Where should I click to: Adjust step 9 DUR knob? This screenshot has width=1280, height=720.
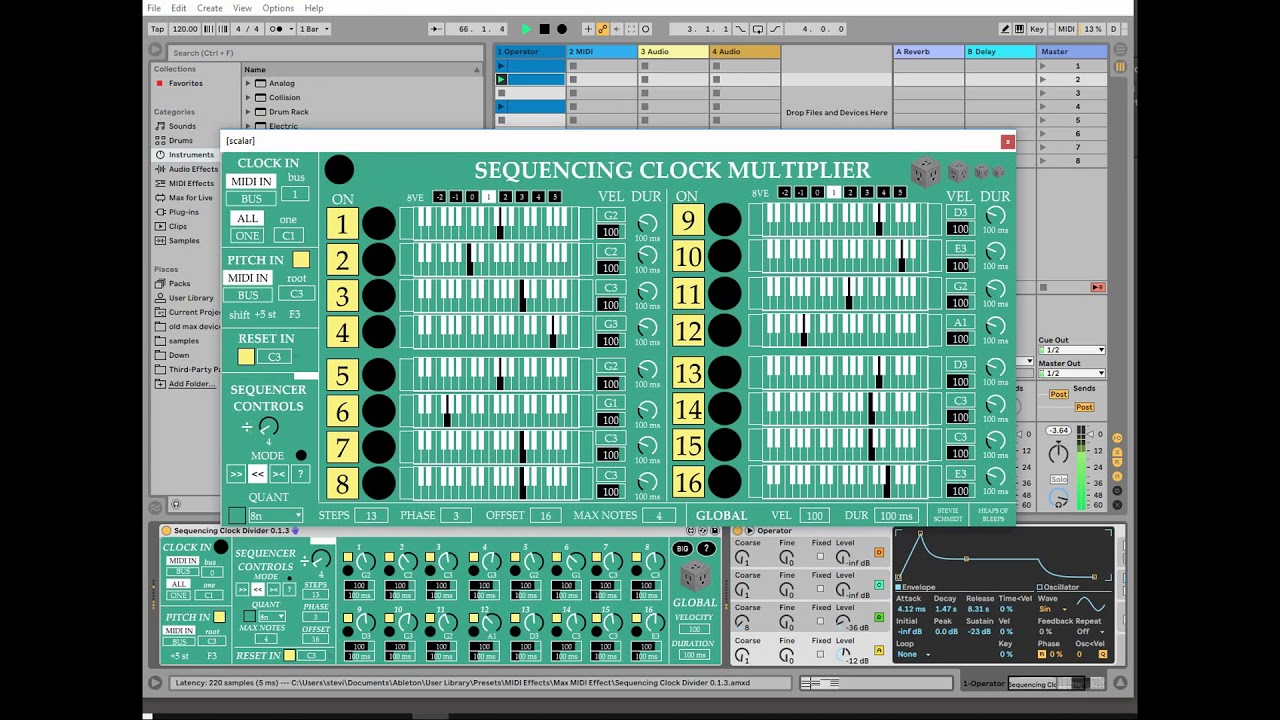click(995, 216)
